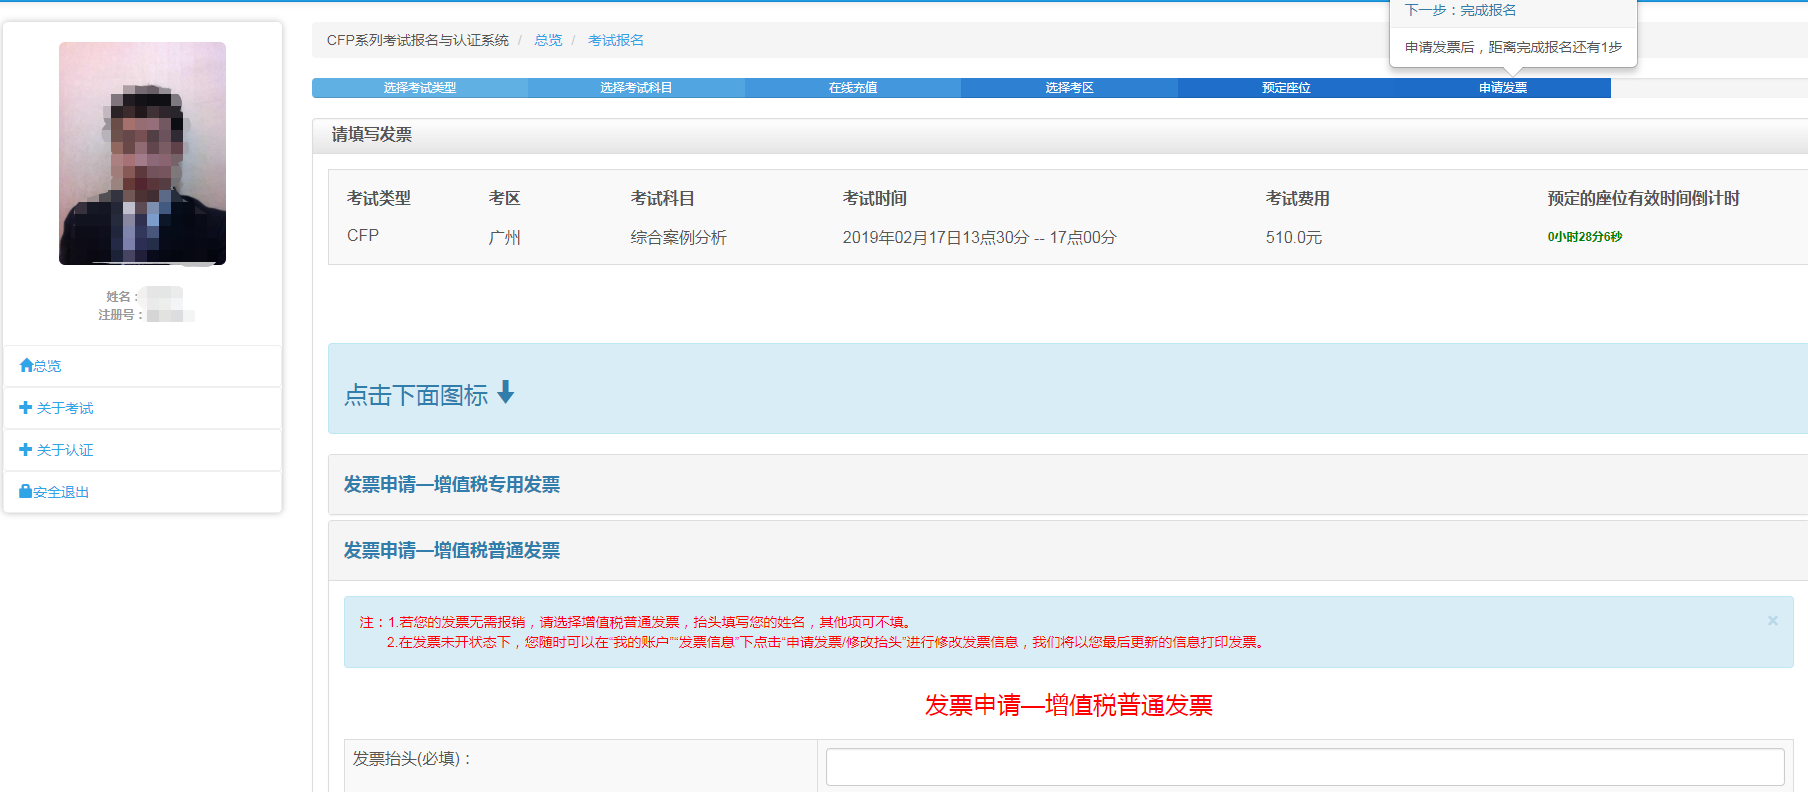Click the exam subject 综合案例分析

[x=678, y=237]
